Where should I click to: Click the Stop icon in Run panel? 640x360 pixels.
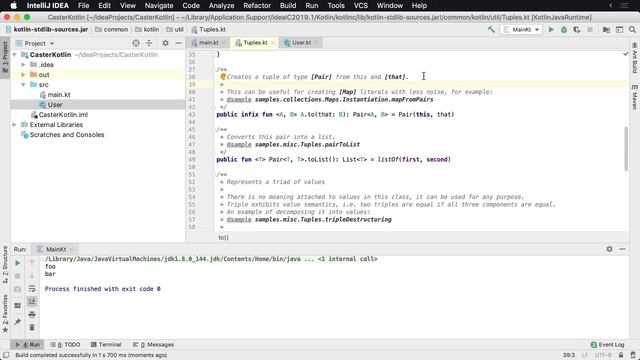18,276
